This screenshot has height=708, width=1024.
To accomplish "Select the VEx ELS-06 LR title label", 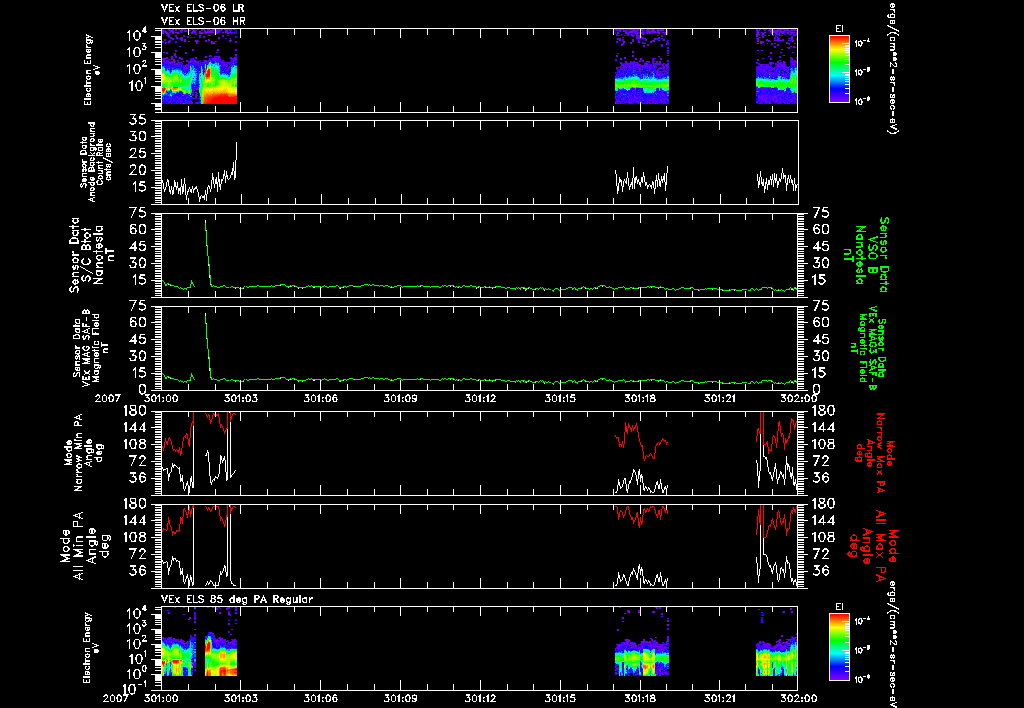I will click(203, 8).
